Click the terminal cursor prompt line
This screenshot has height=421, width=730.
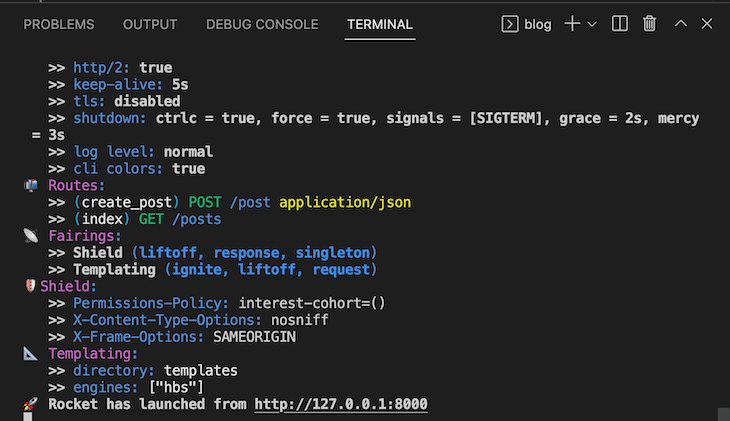tap(28, 416)
